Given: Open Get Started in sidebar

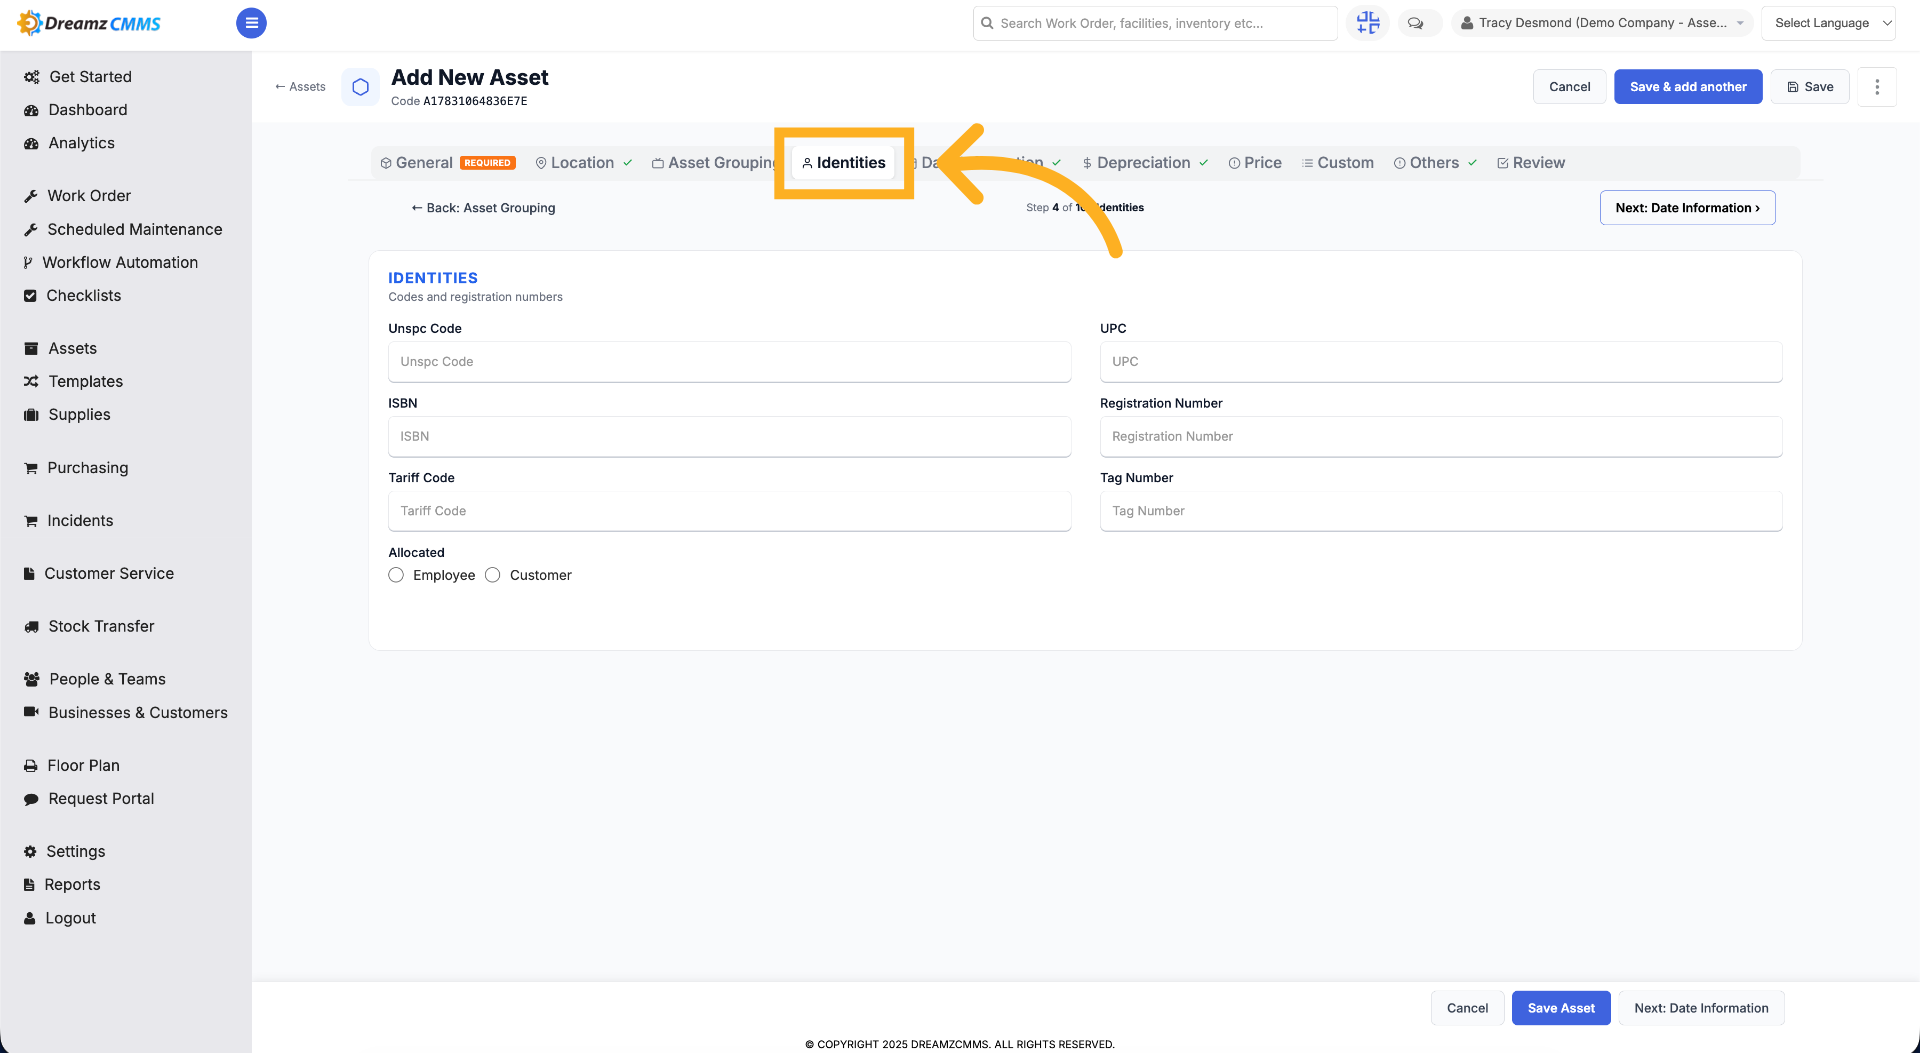Looking at the screenshot, I should [78, 77].
